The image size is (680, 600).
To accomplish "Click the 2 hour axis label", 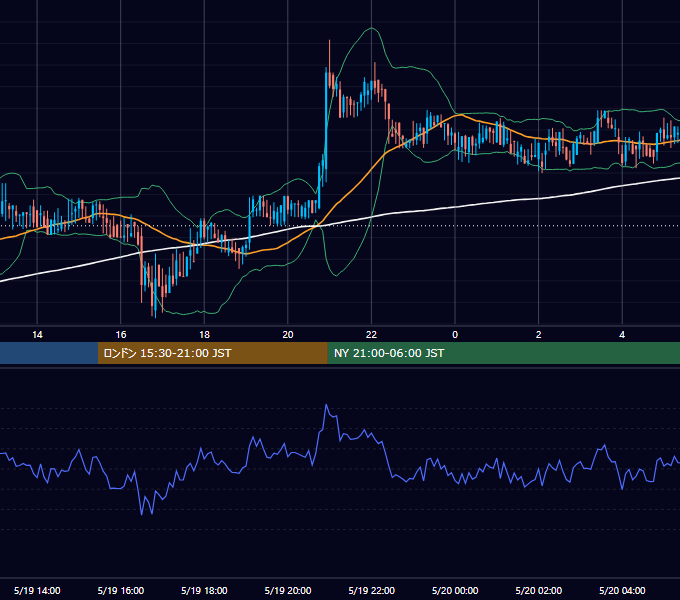I will click(539, 335).
